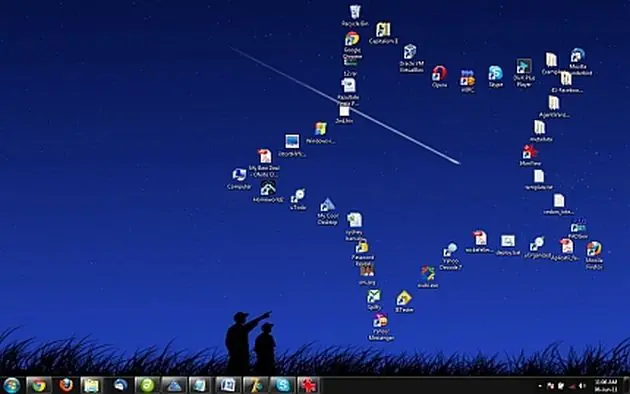Open the Capitalism II desktop shortcut
This screenshot has width=630, height=394.
383,30
